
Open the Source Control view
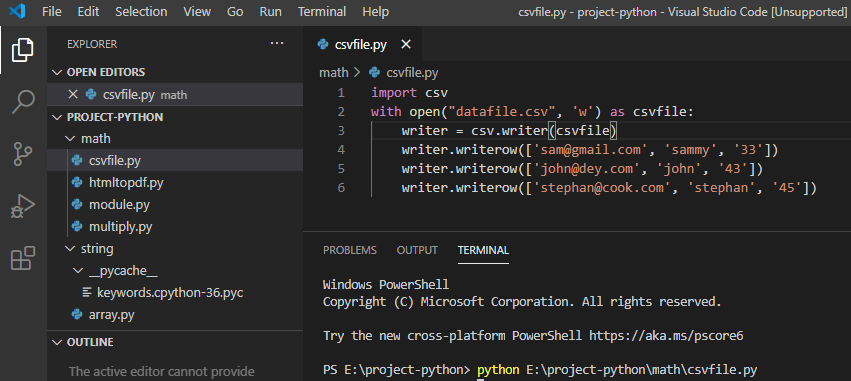[x=23, y=154]
